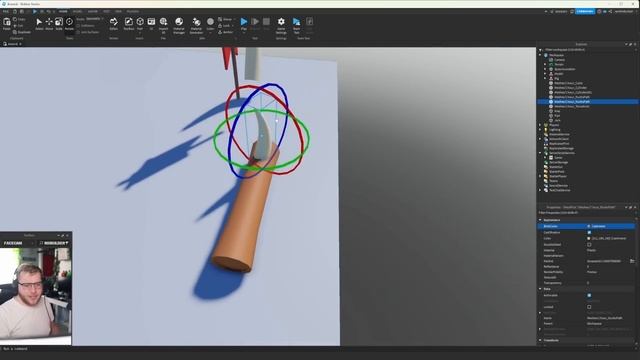The height and width of the screenshot is (360, 640).
Task: Switch to the Plugins ribbon tab
Action: click(x=133, y=11)
